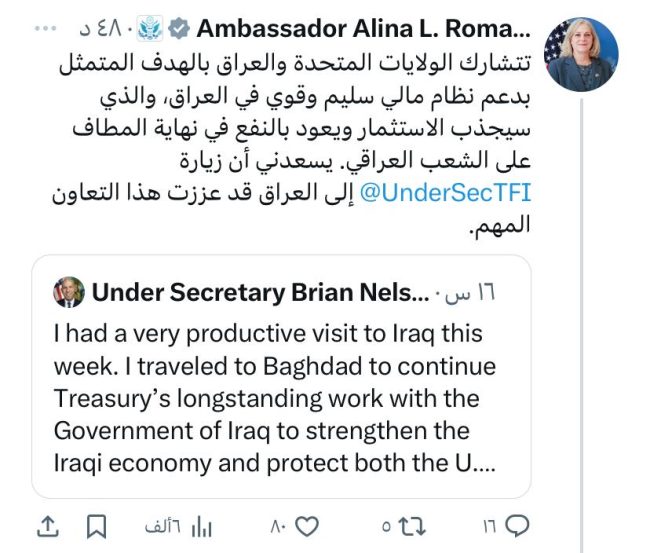650x553 pixels.
Task: Tap the share upload arrow icon
Action: 47,526
